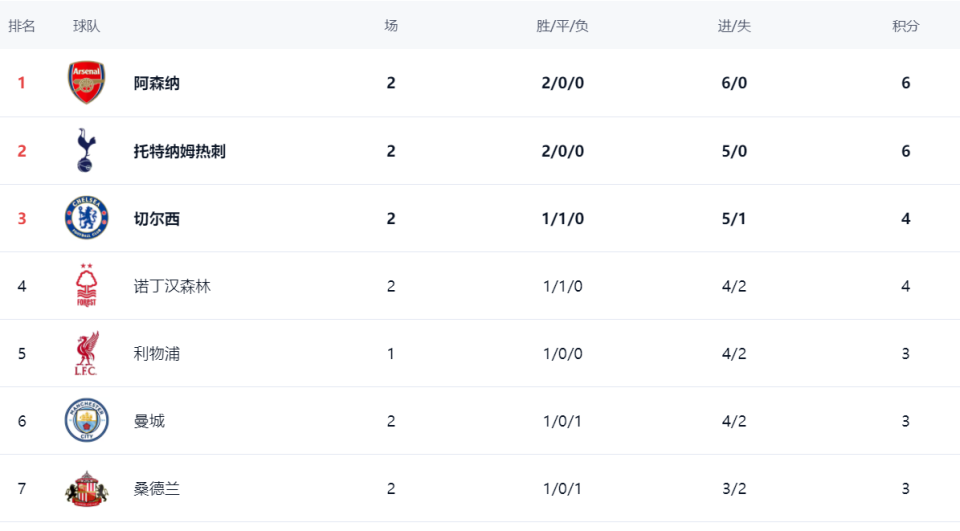Click the 排名 column header
960x531 pixels.
click(x=22, y=26)
